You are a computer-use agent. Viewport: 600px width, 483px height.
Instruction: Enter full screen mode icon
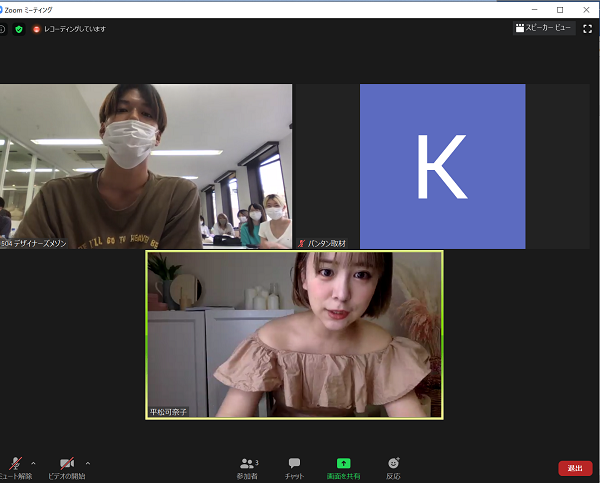(588, 29)
